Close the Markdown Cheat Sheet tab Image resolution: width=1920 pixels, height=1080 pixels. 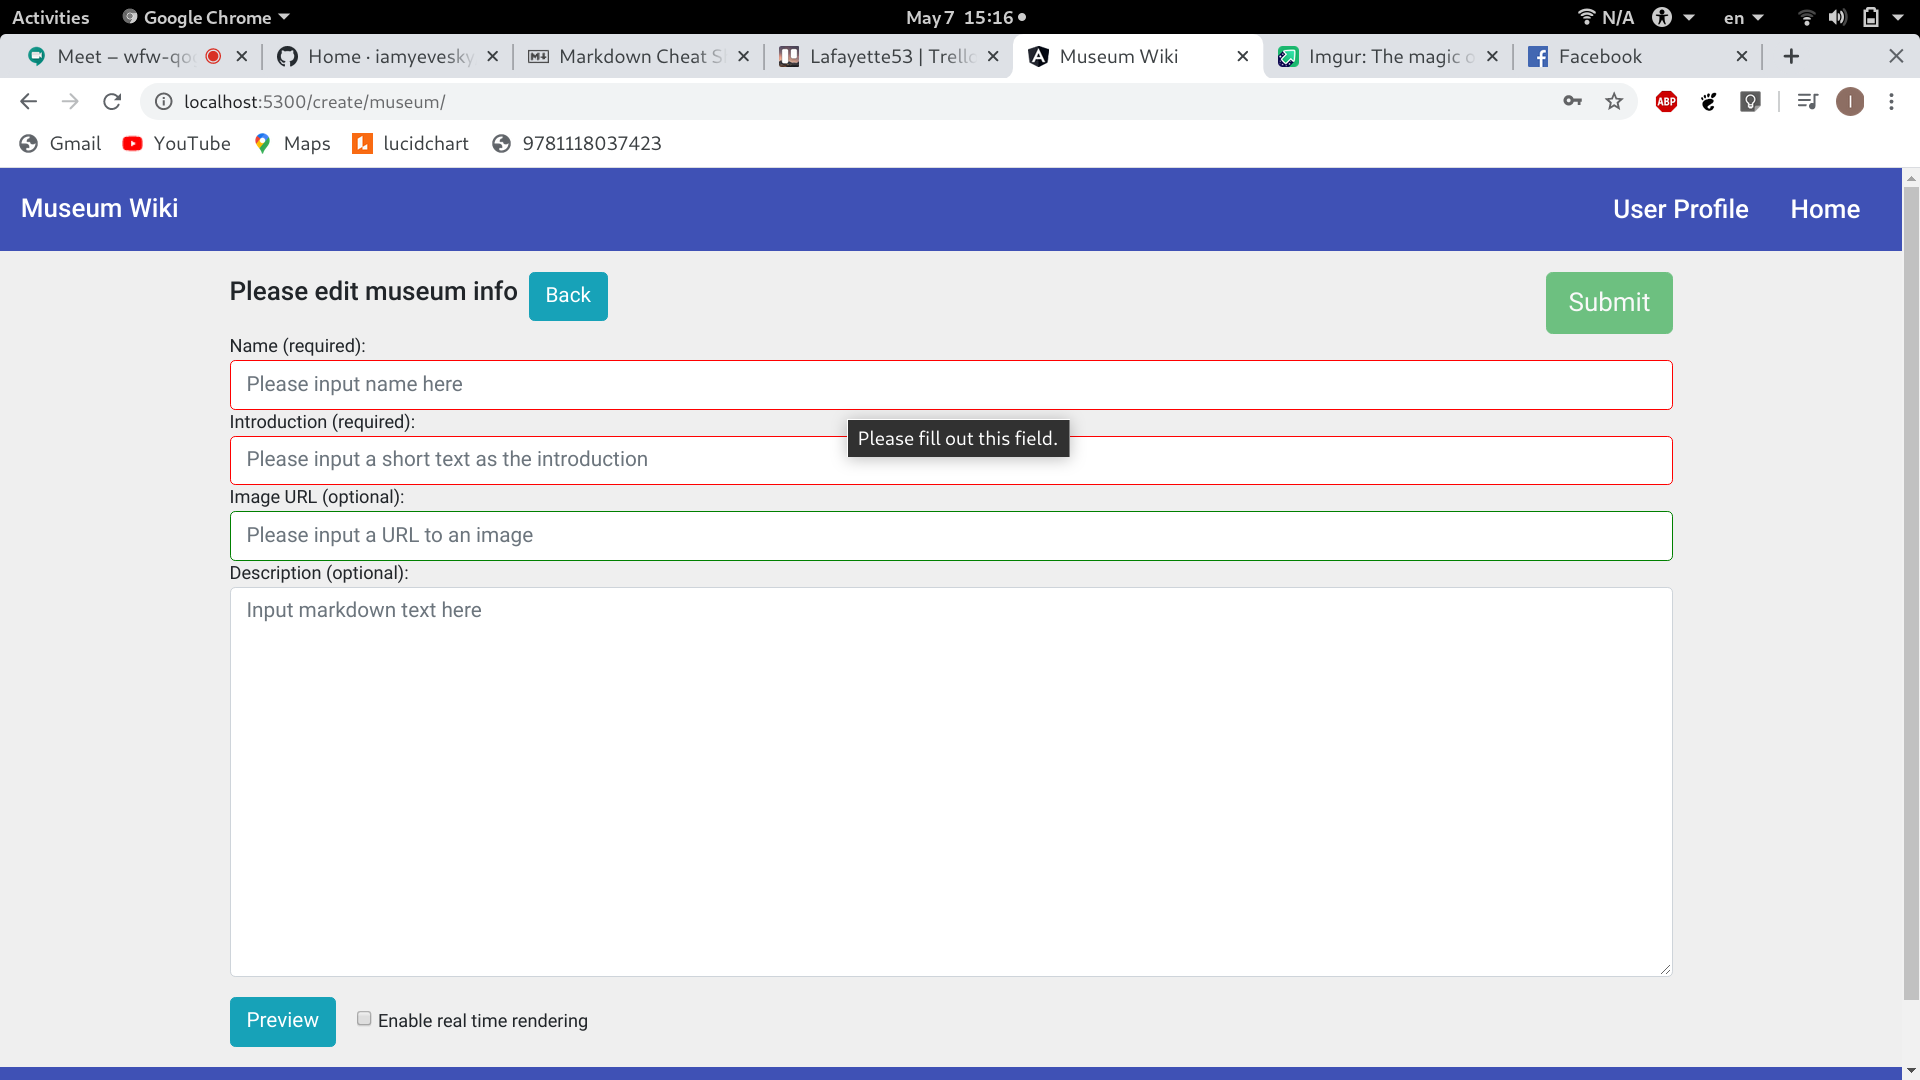(x=743, y=56)
